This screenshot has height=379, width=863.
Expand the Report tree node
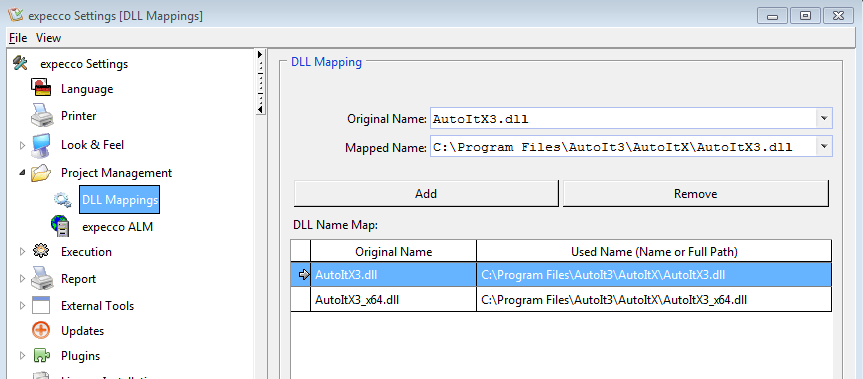(23, 278)
